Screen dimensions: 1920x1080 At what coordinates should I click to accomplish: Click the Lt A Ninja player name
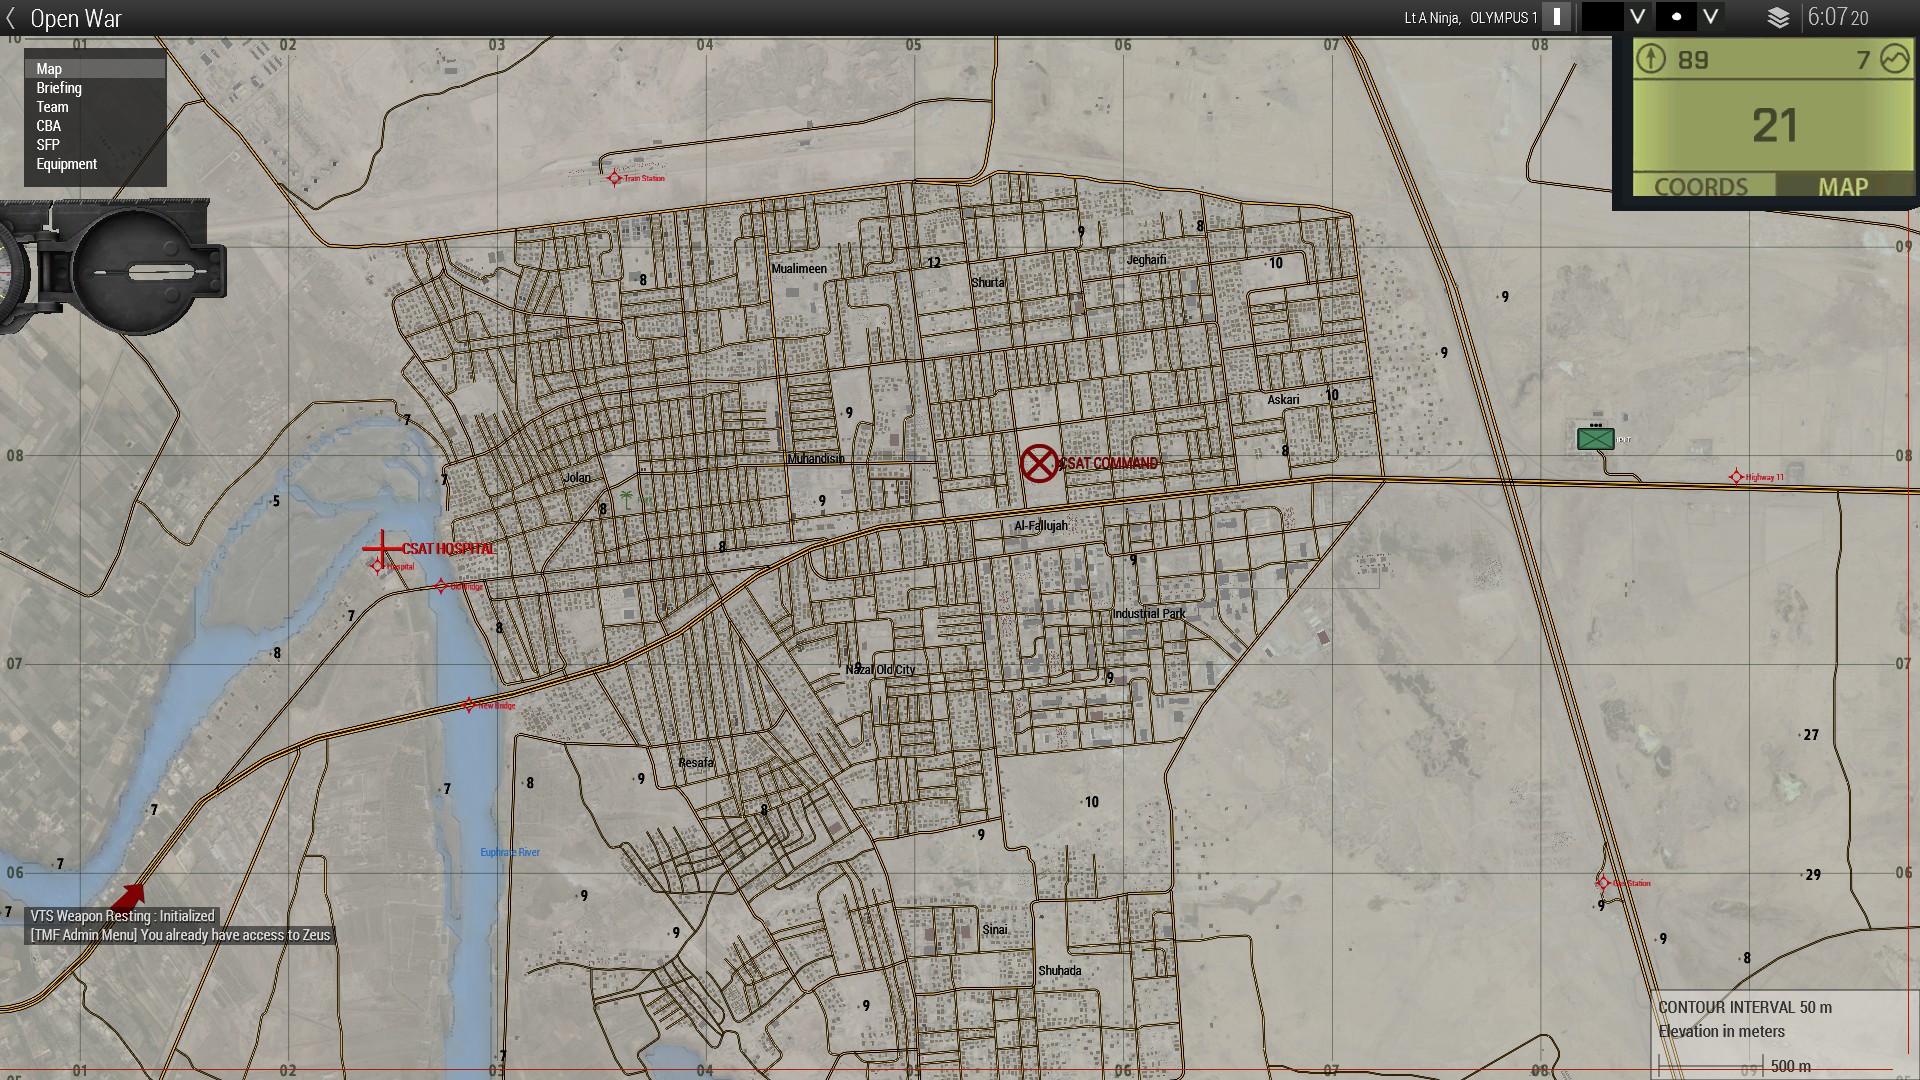pyautogui.click(x=1432, y=18)
